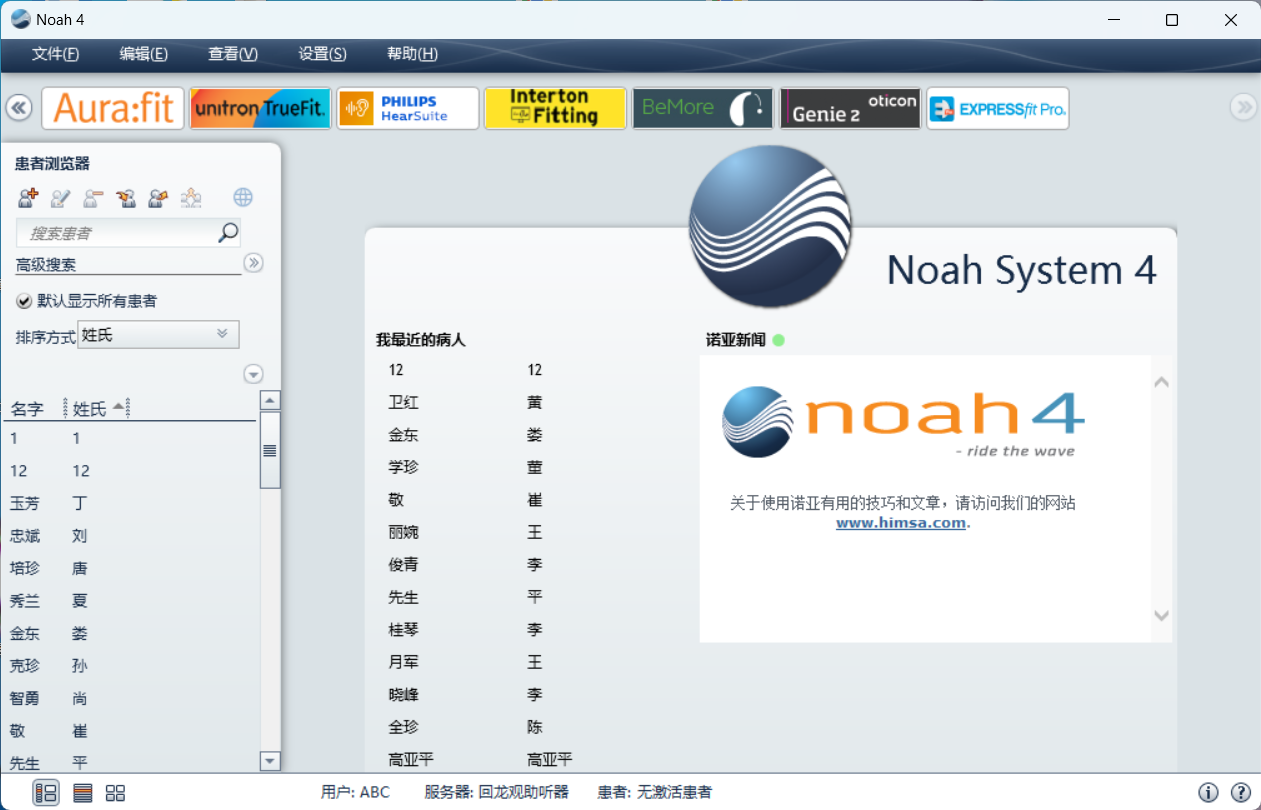Image resolution: width=1261 pixels, height=810 pixels.
Task: Click the Noah System 4 globe logo
Action: click(770, 227)
